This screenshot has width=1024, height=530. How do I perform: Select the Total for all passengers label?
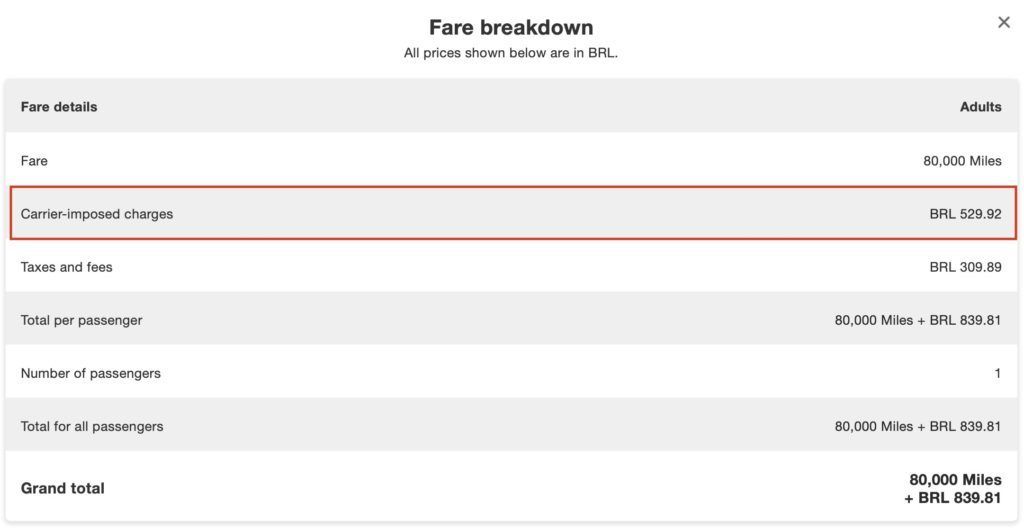(x=92, y=427)
